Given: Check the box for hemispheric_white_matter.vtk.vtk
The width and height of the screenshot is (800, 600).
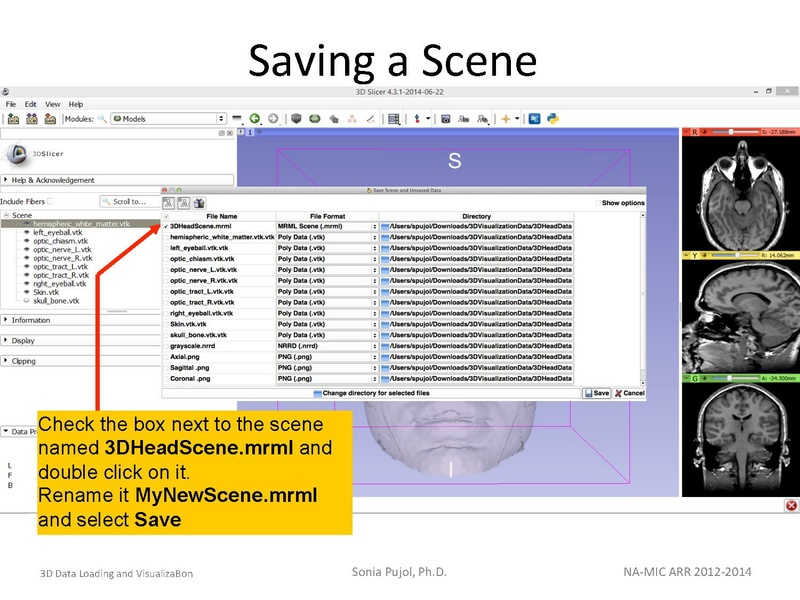Looking at the screenshot, I should [x=166, y=237].
